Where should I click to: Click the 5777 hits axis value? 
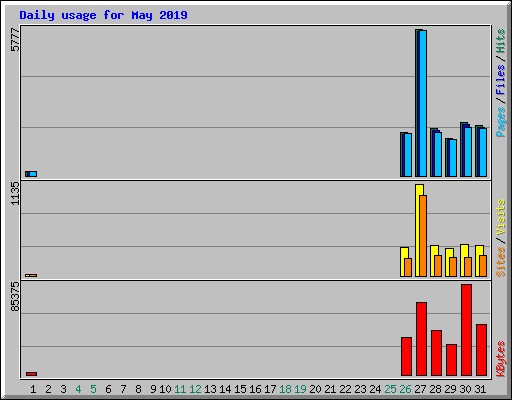15,40
